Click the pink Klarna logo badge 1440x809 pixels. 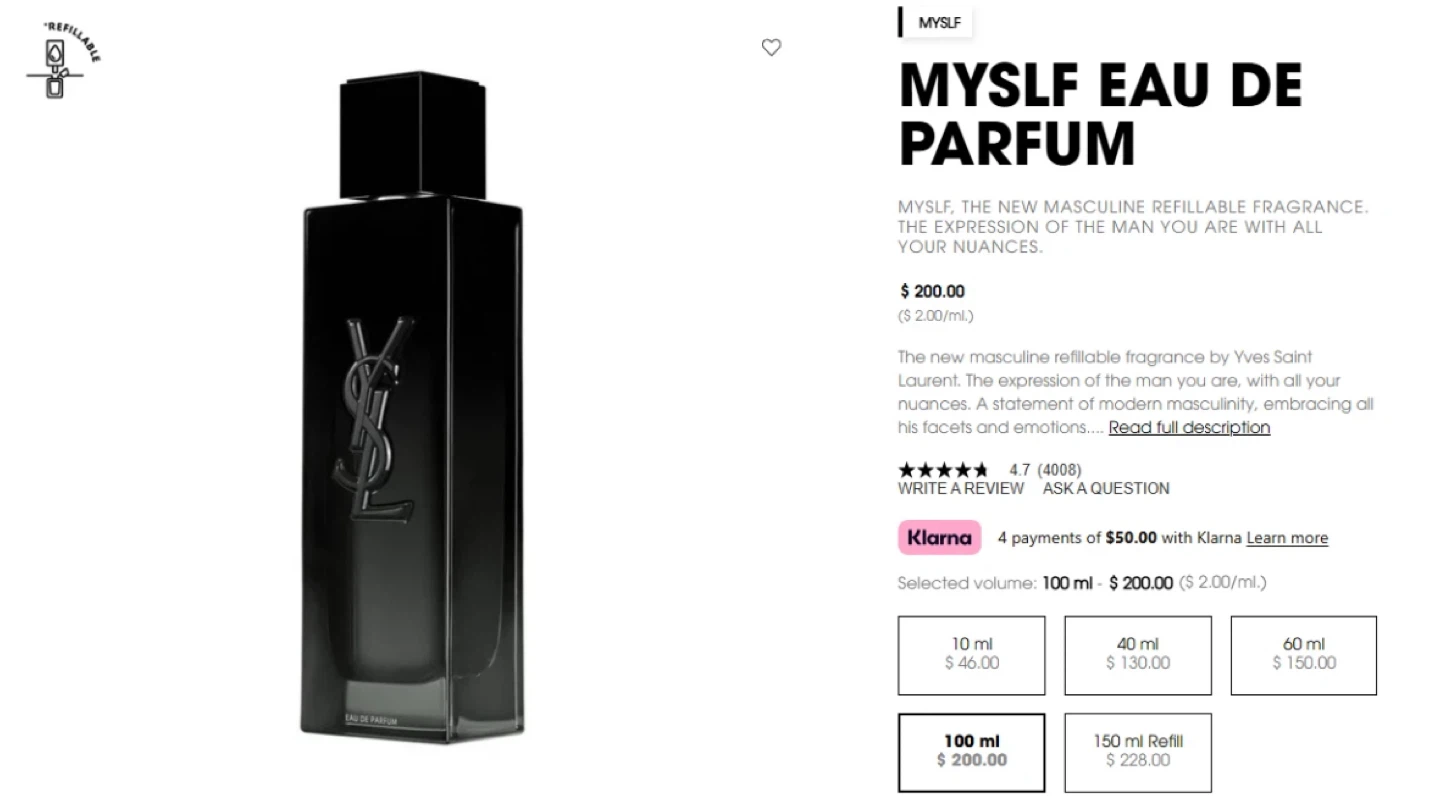(x=939, y=537)
